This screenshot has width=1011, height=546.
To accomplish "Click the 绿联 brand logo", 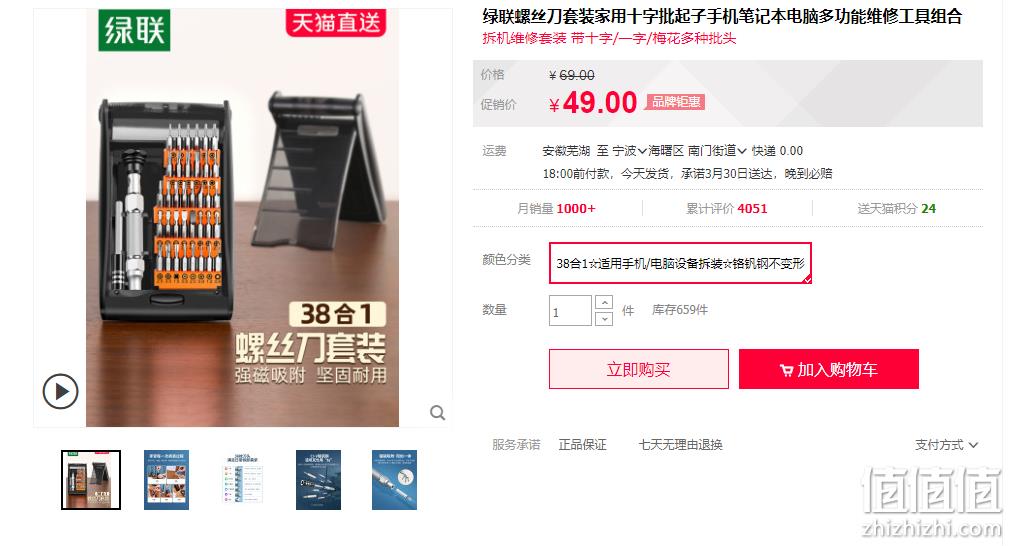I will click(134, 30).
